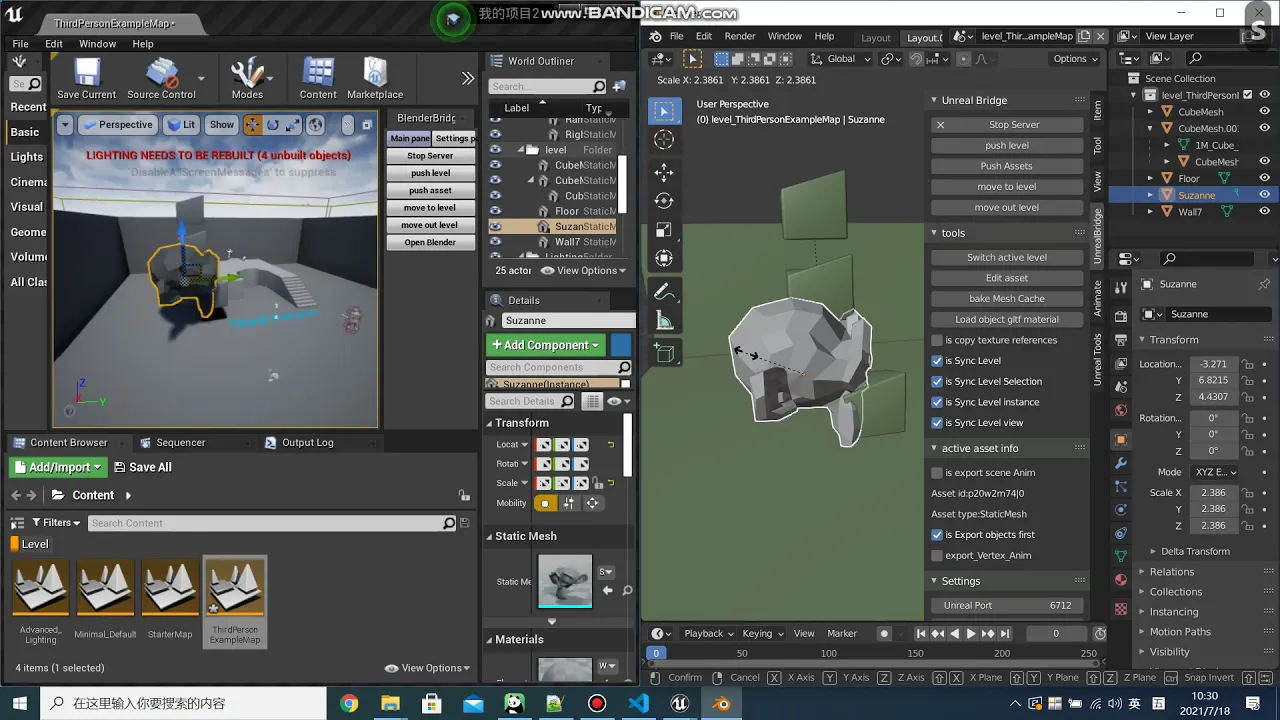Jump to timeline end frame
The height and width of the screenshot is (720, 1280).
click(x=1005, y=633)
